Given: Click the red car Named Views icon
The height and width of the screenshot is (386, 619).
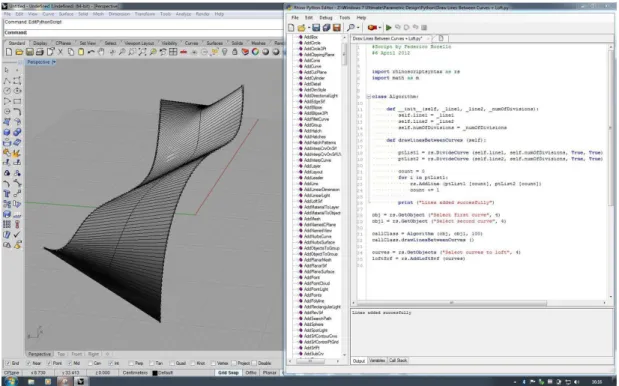Looking at the screenshot, I should (183, 52).
